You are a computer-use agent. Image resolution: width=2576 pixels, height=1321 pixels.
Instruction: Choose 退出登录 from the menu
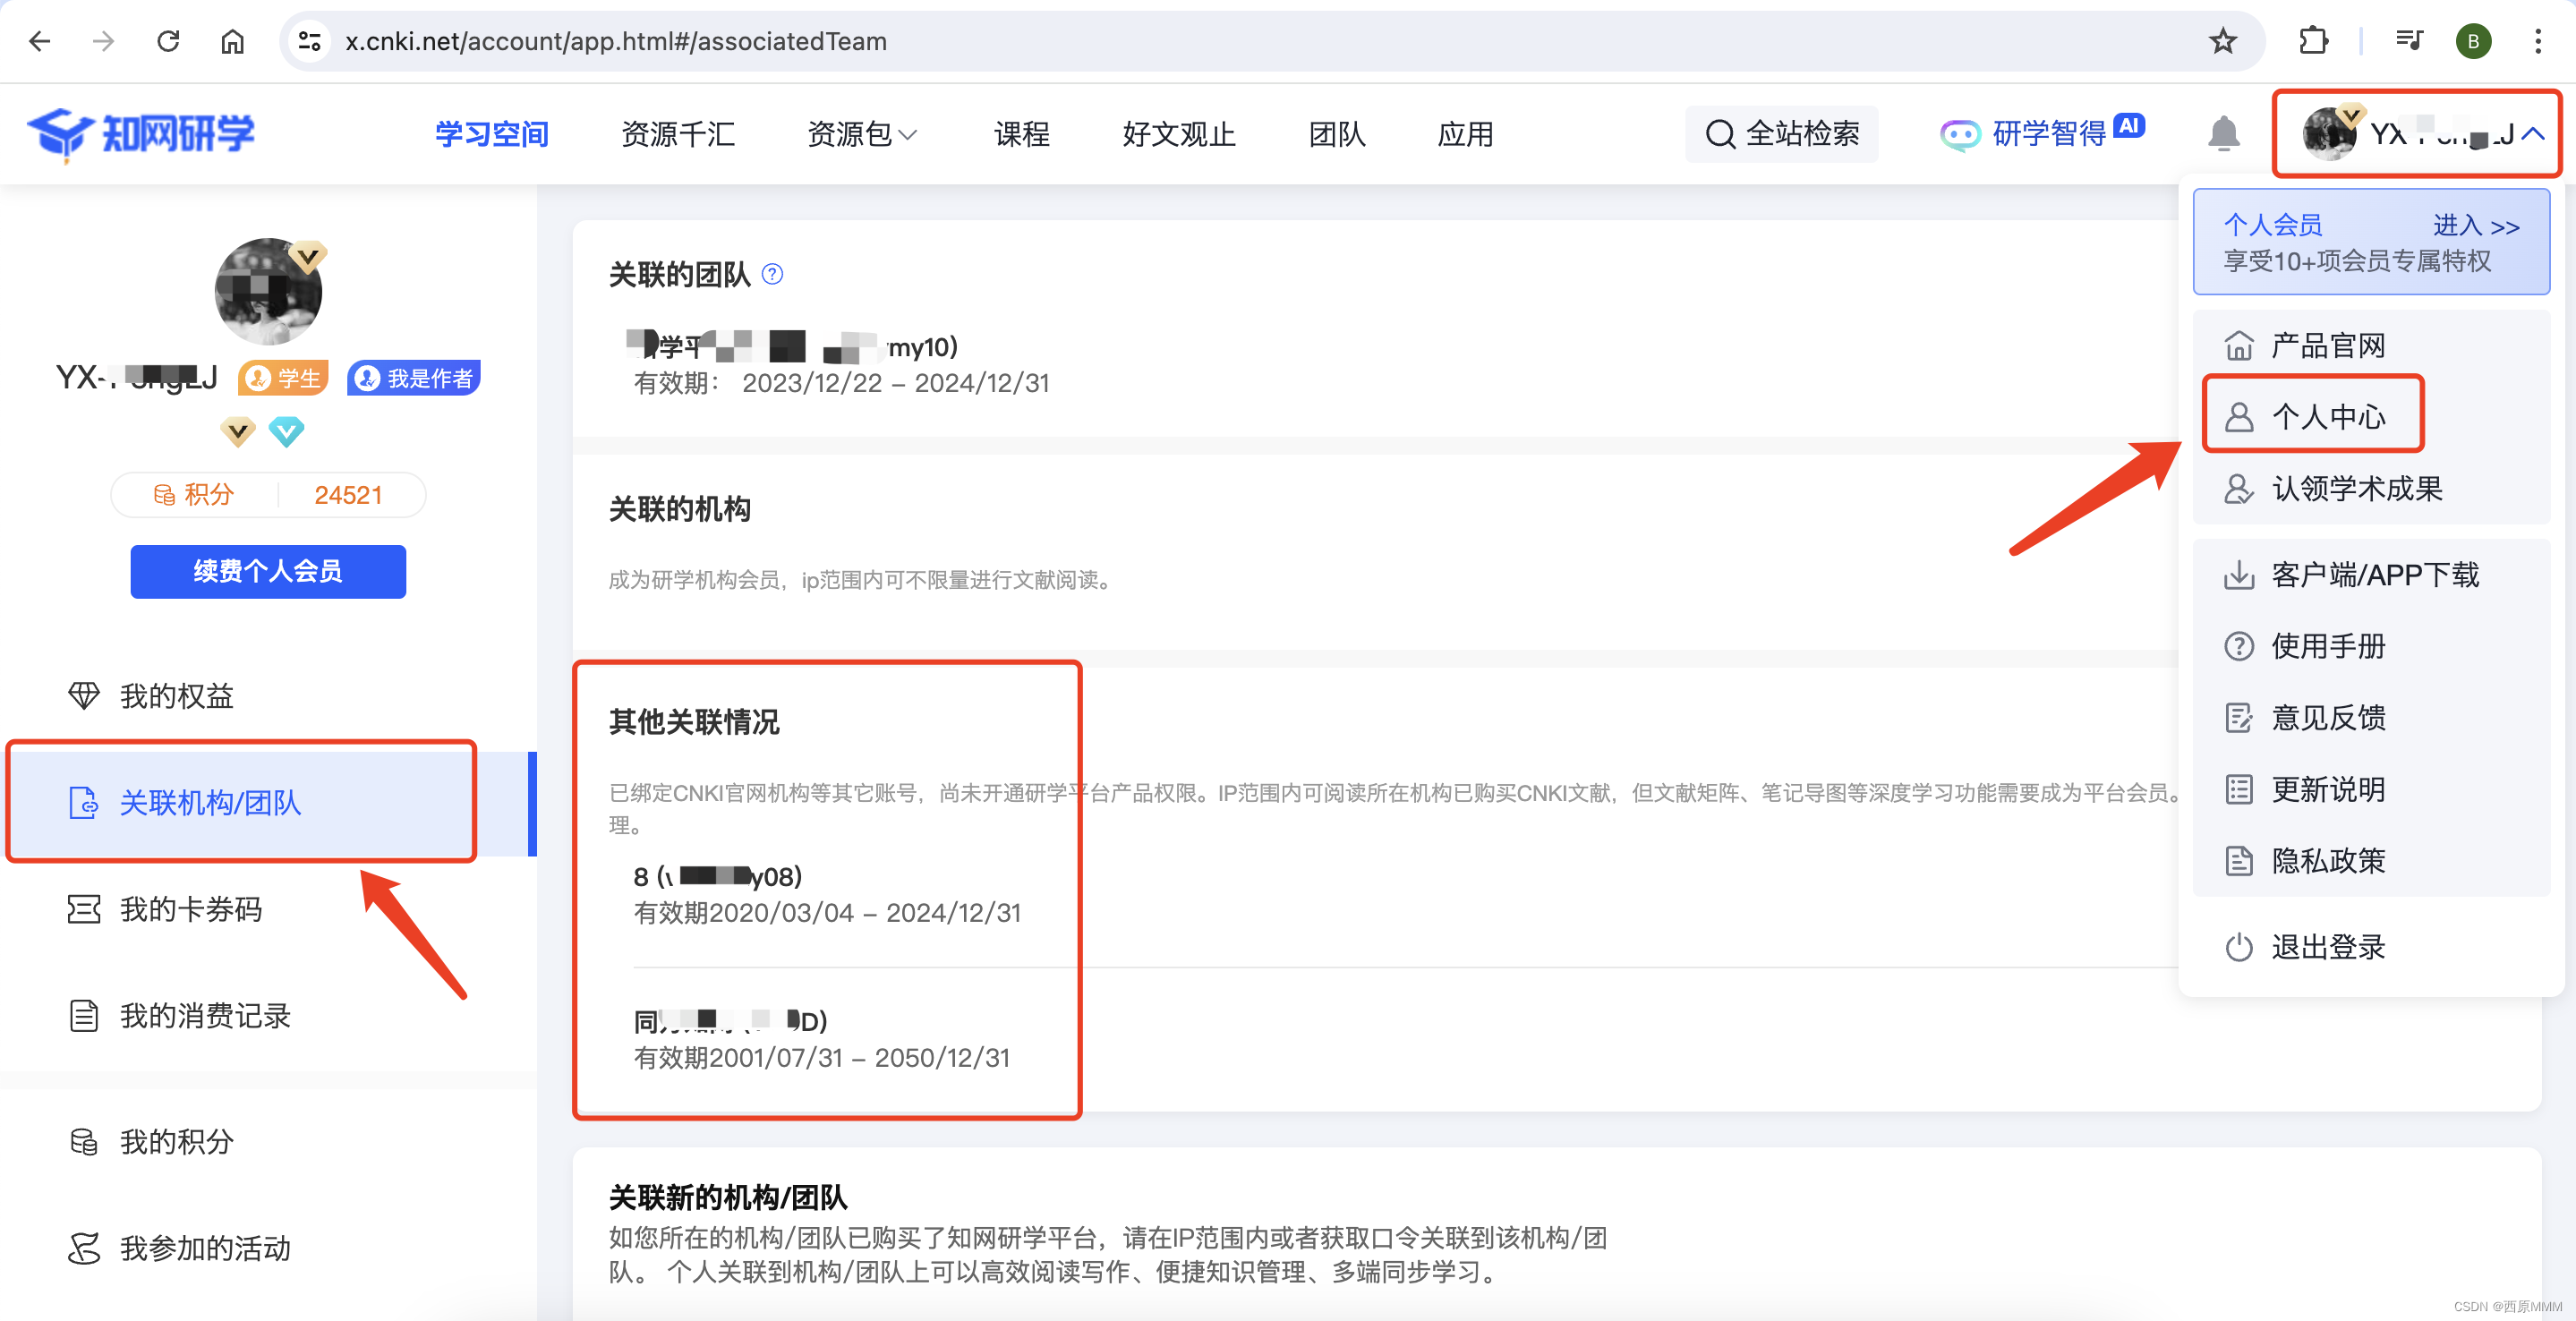tap(2326, 946)
